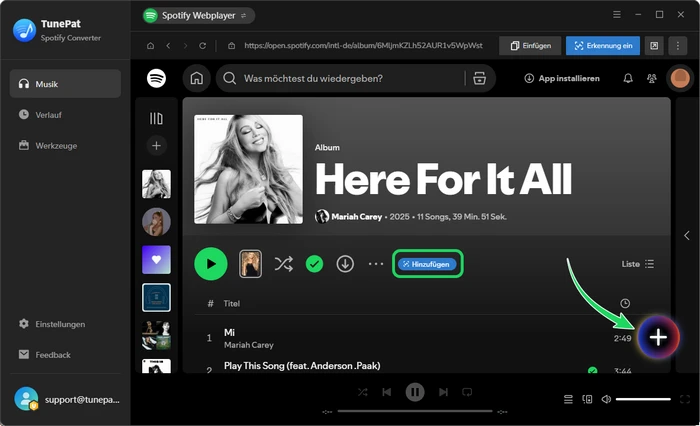Expand the Spotify library panel
Image resolution: width=700 pixels, height=426 pixels.
pos(156,118)
